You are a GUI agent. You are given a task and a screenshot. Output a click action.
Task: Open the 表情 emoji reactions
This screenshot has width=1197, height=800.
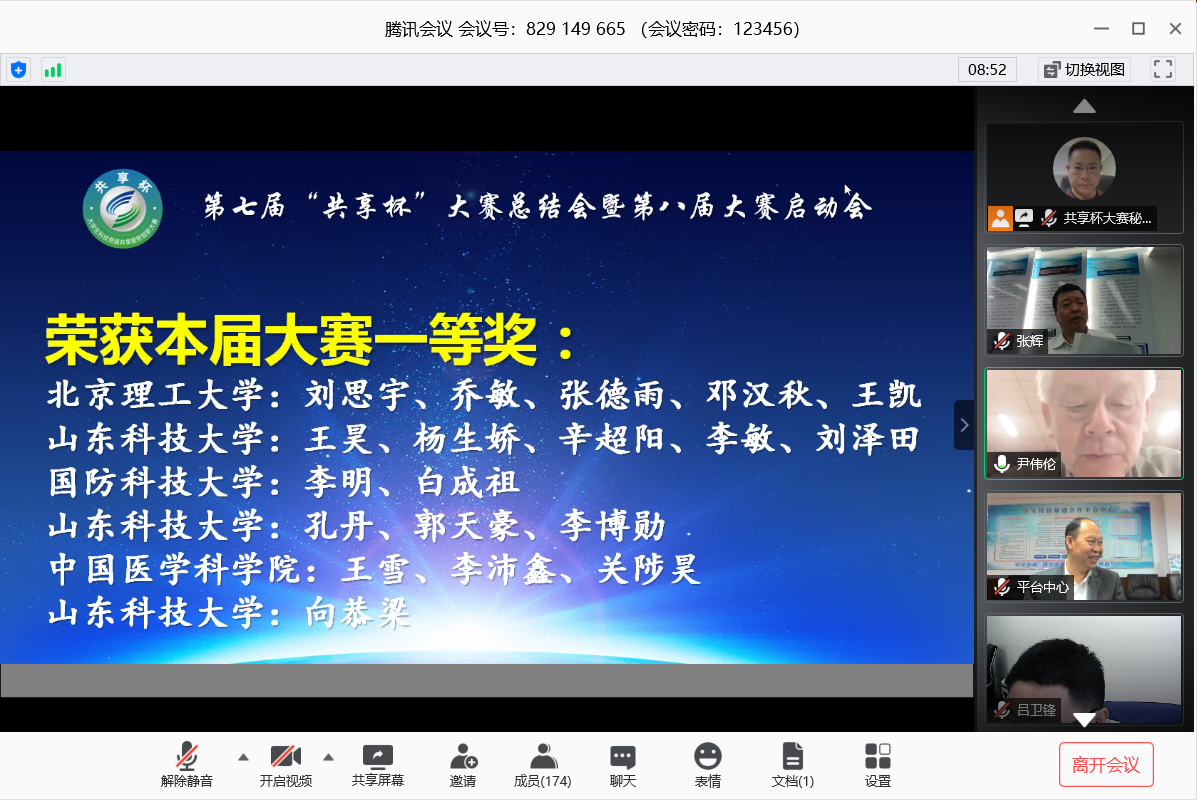pos(708,765)
